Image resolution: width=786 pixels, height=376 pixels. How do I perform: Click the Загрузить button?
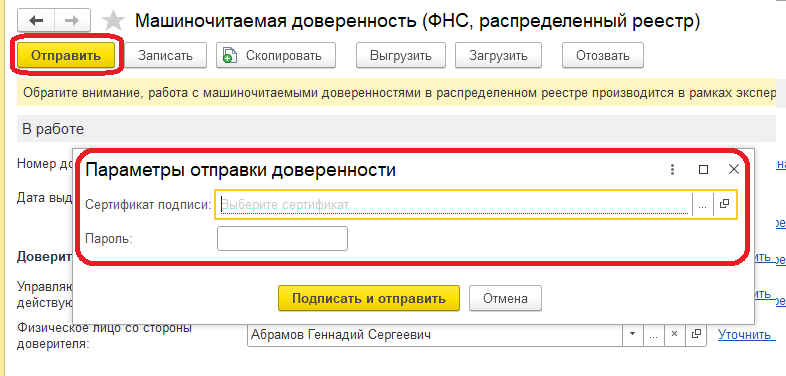tap(498, 55)
